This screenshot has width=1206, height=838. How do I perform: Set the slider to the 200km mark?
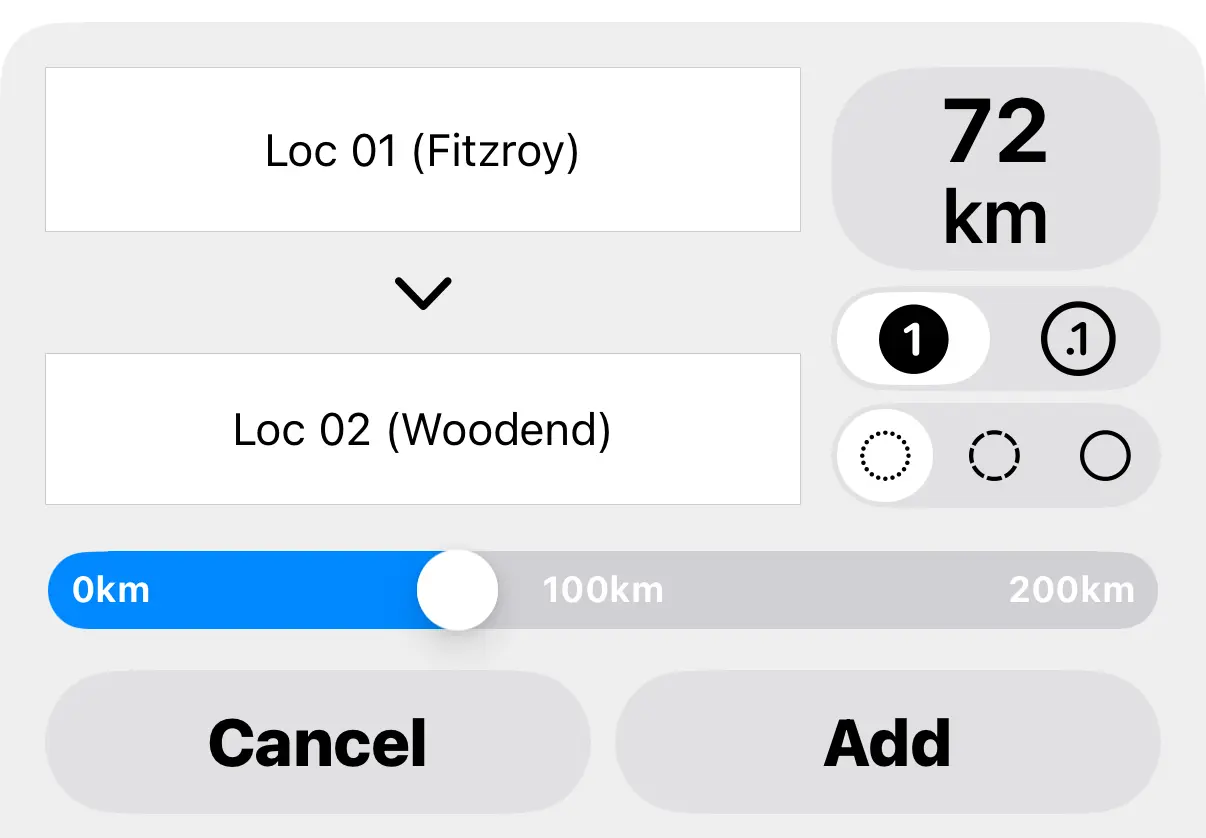pos(1072,590)
